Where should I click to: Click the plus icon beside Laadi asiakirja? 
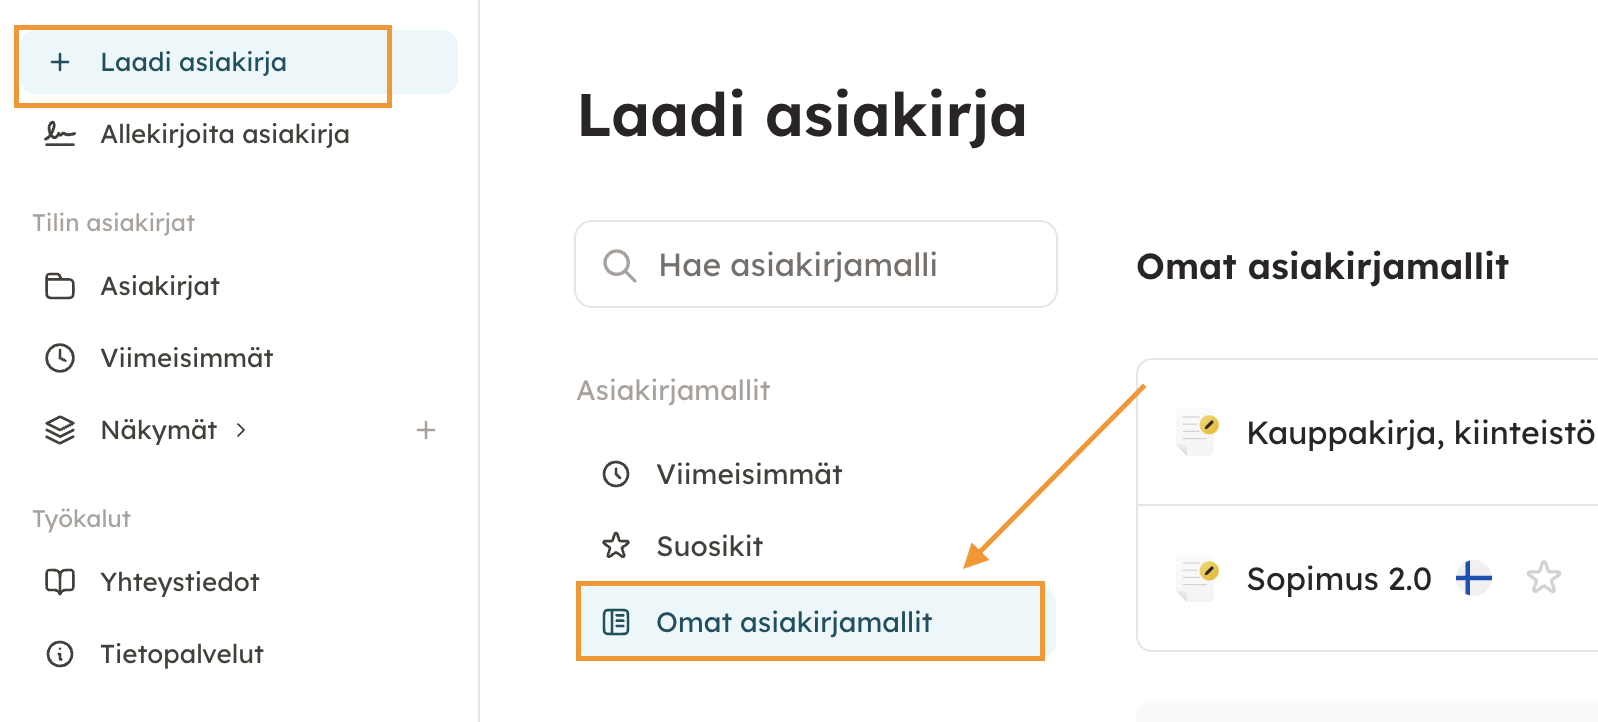click(60, 62)
